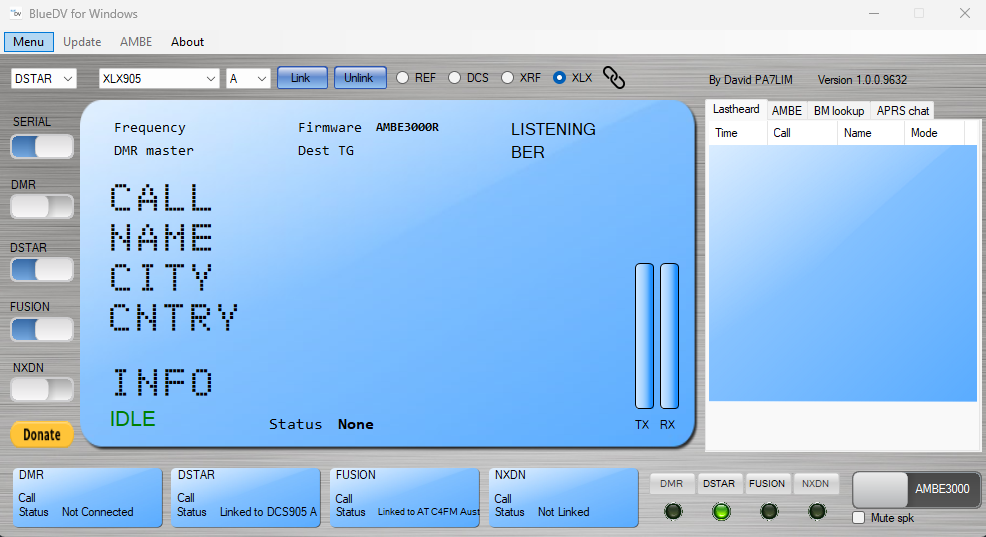Toggle the FUSION switch on left panel
Screen dimensions: 986x537
[42, 329]
